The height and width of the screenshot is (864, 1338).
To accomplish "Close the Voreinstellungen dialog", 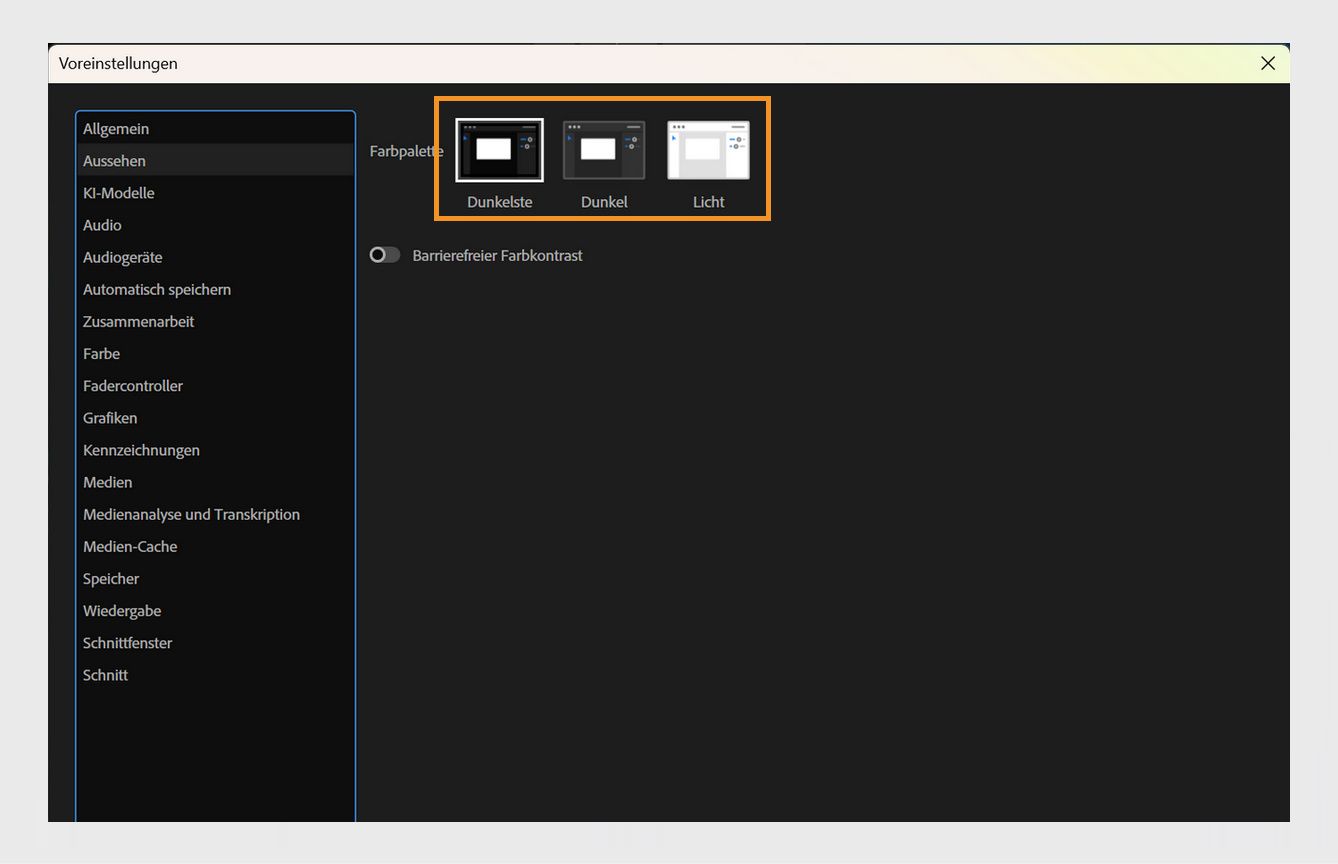I will 1268,63.
